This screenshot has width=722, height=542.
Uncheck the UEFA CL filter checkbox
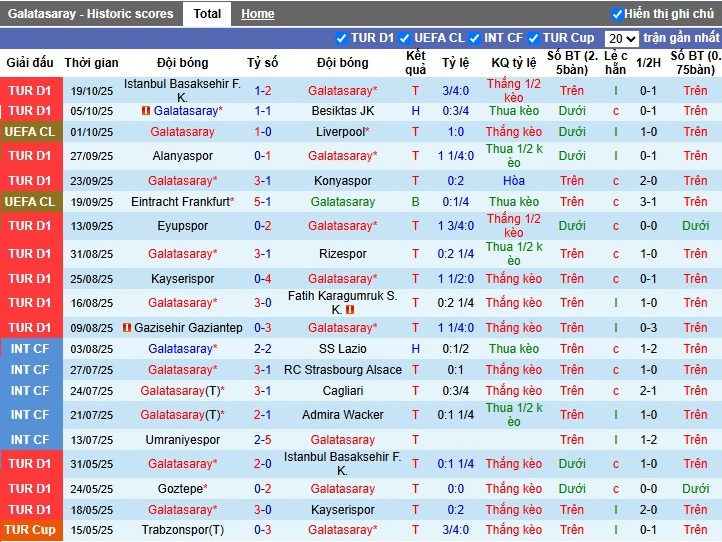405,38
